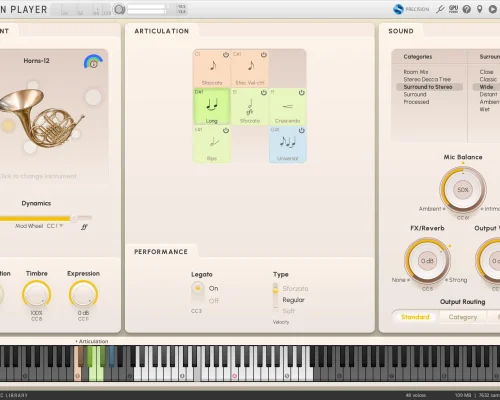Select the Wet preset

(485, 109)
